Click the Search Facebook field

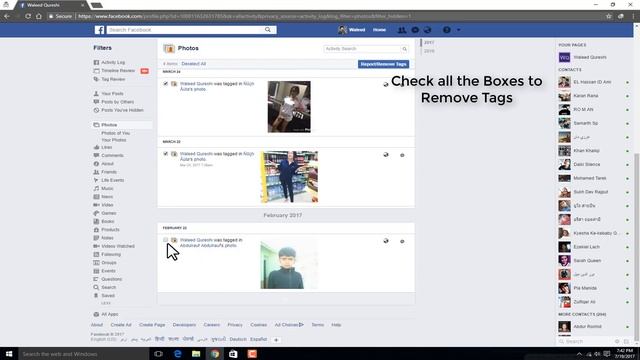point(184,30)
